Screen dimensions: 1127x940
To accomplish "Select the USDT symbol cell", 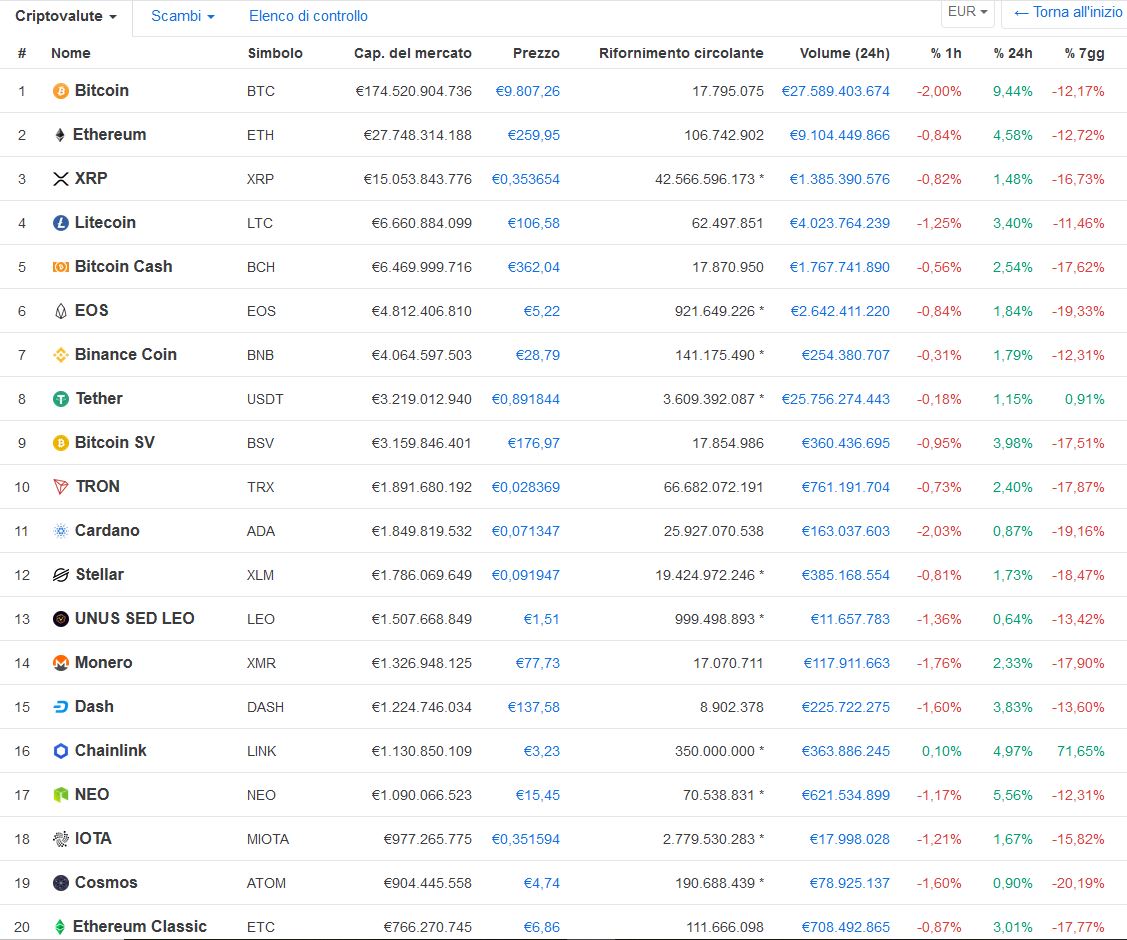I will (265, 399).
